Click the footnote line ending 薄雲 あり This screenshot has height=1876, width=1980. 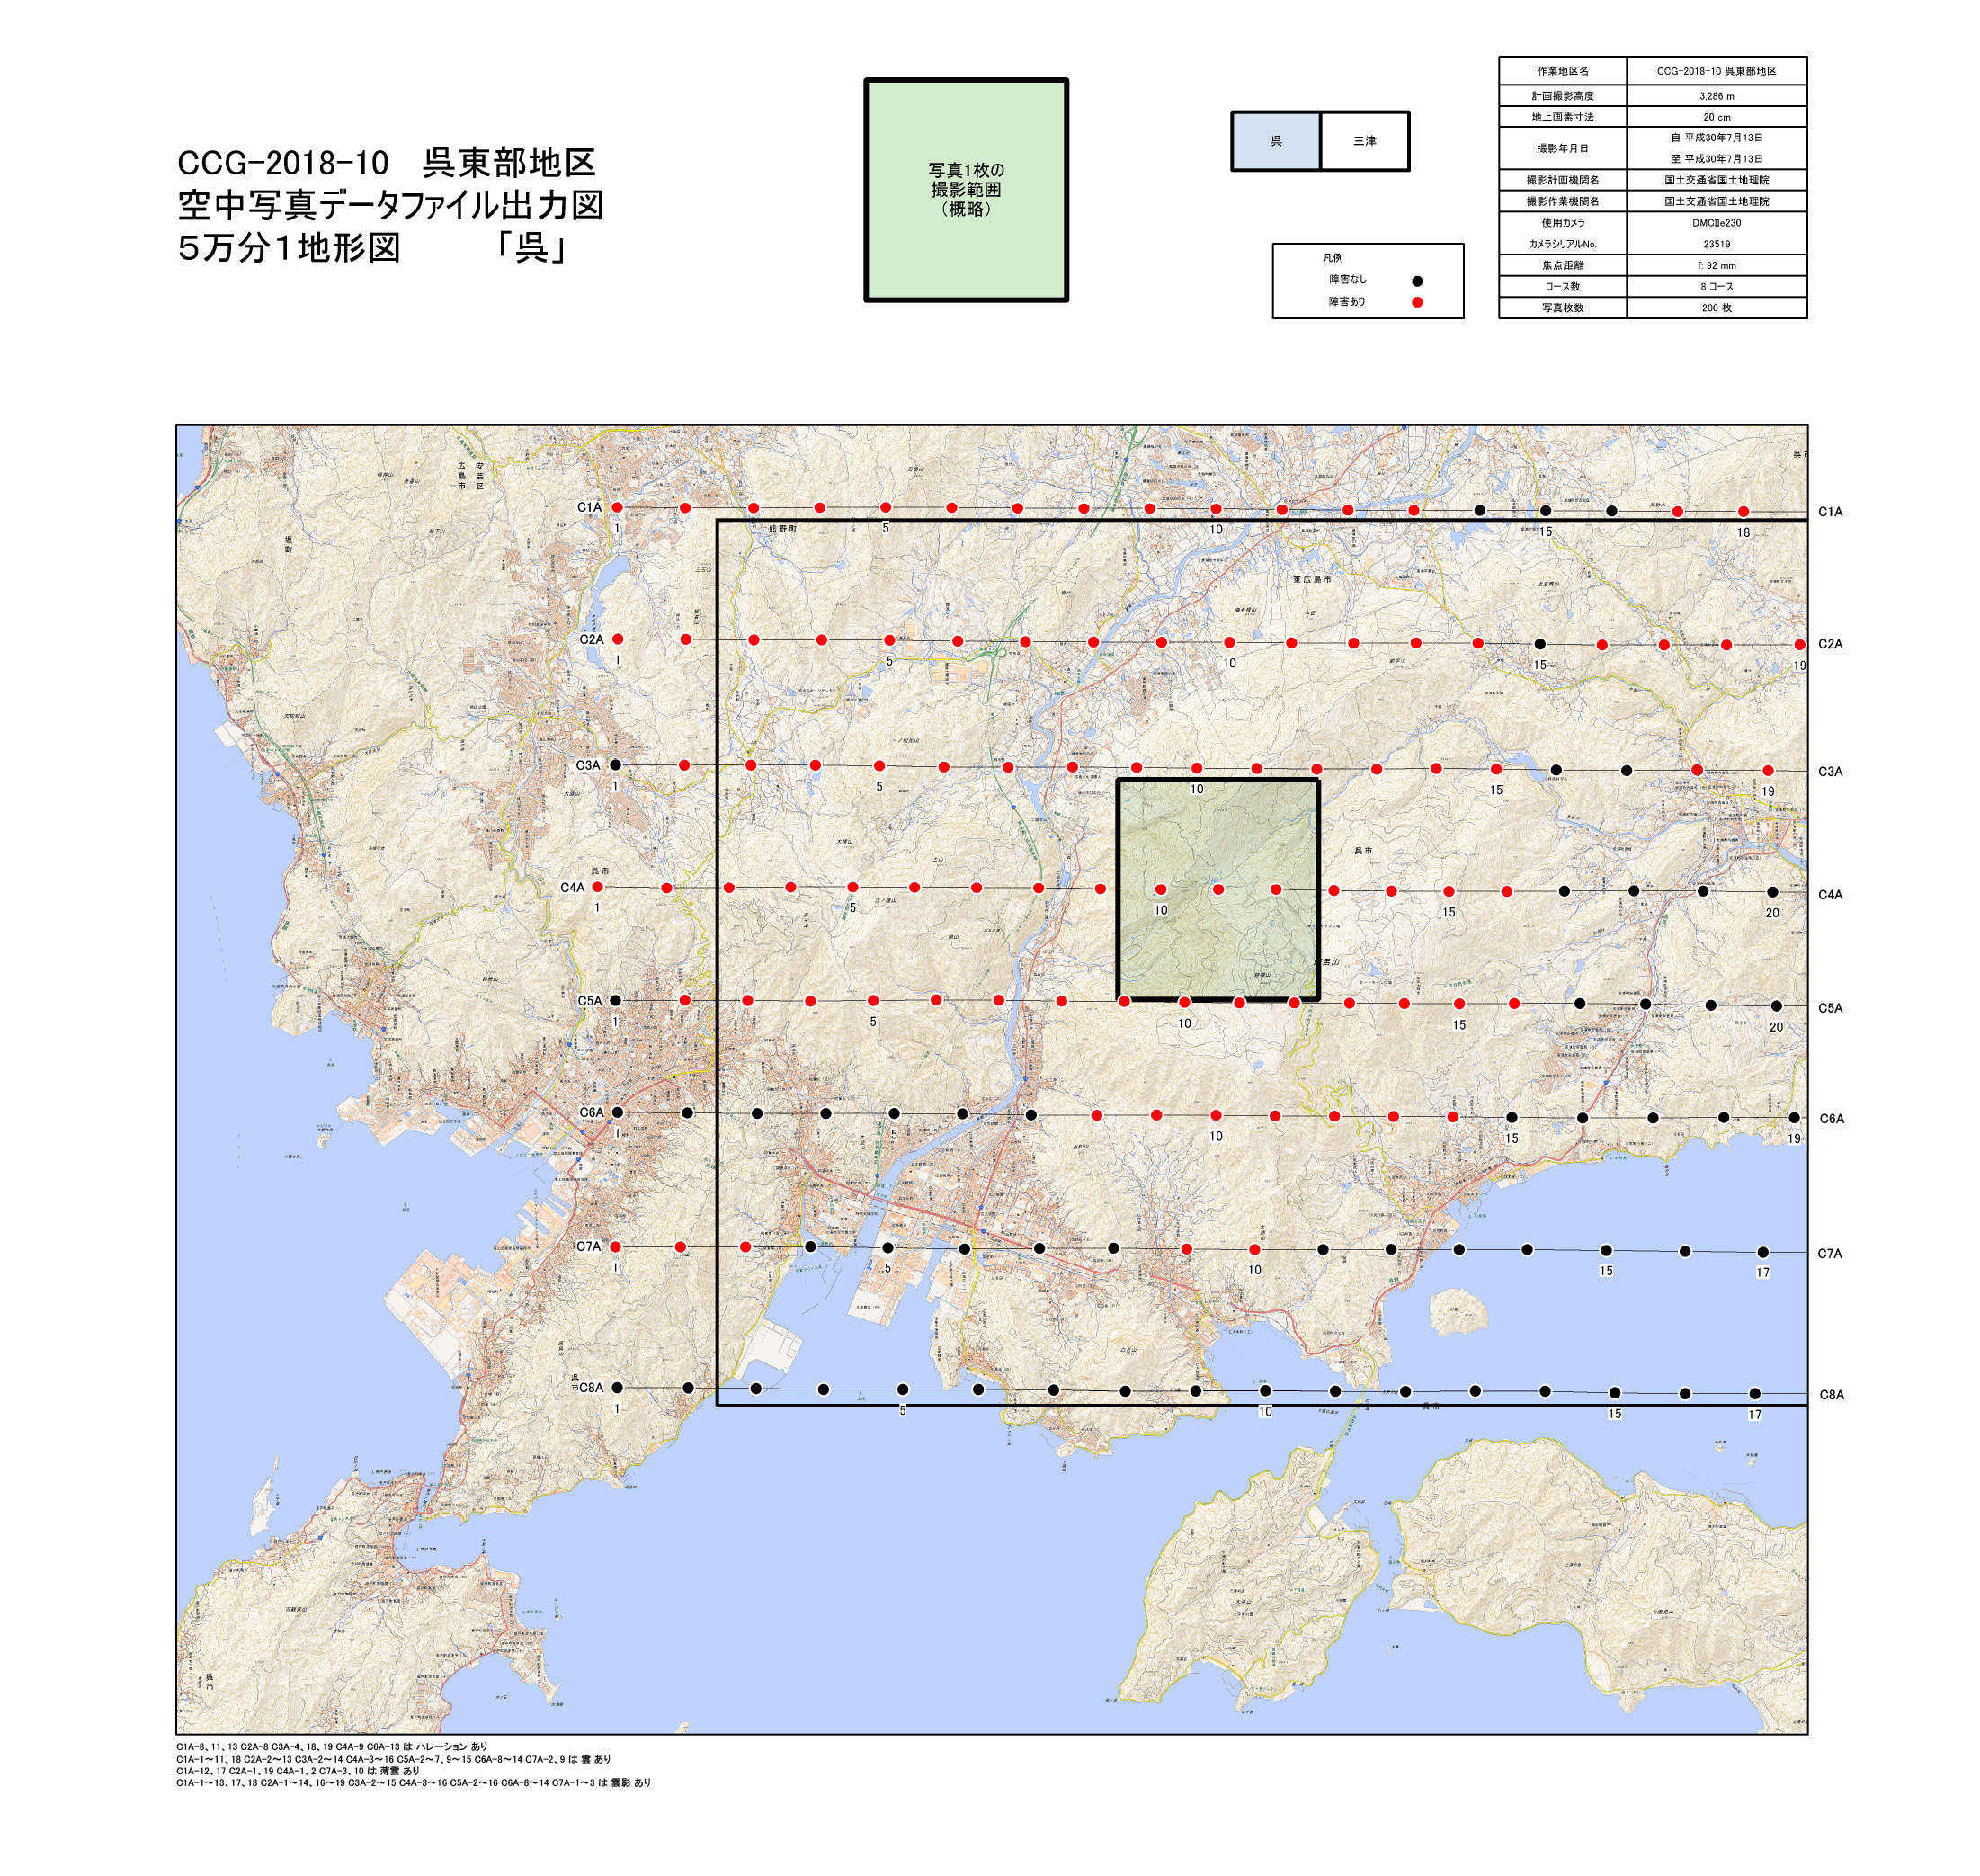coord(298,1770)
